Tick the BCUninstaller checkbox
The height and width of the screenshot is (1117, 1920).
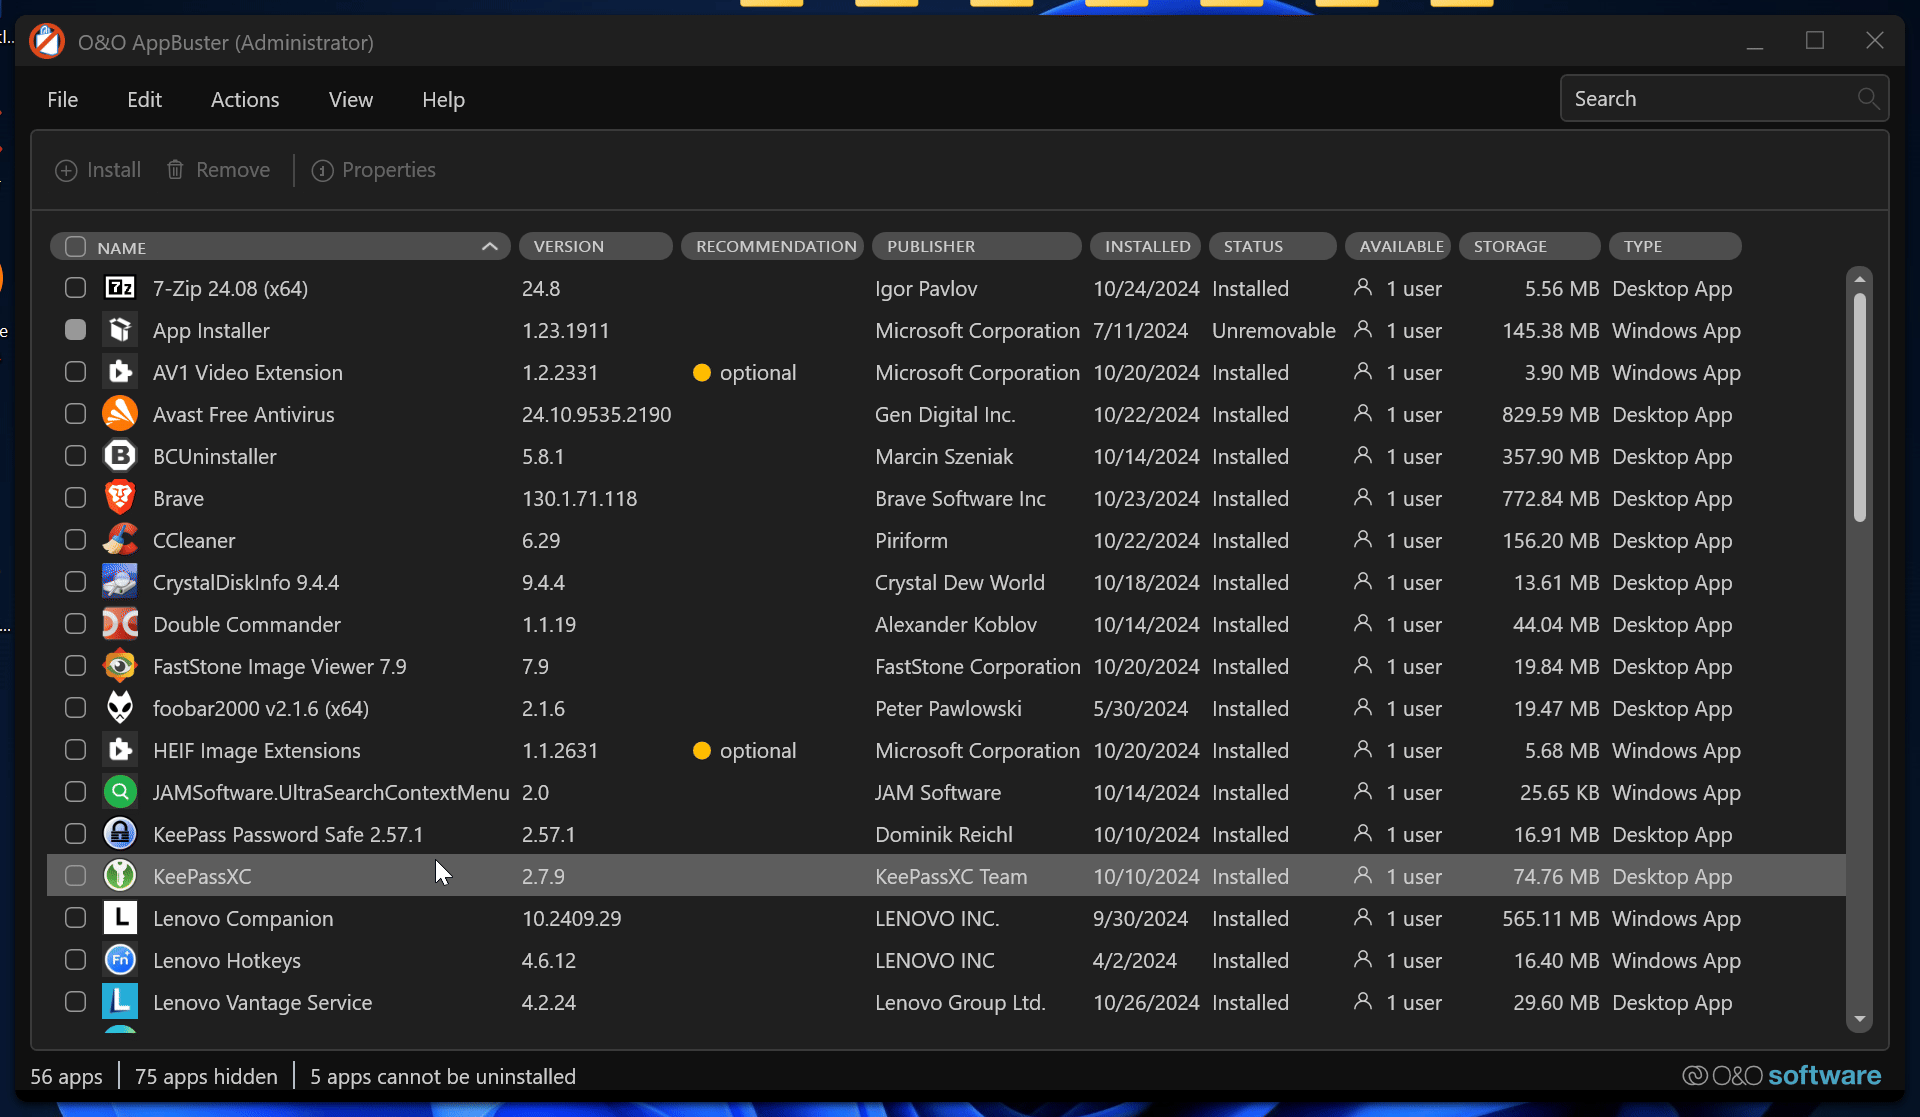pyautogui.click(x=75, y=456)
